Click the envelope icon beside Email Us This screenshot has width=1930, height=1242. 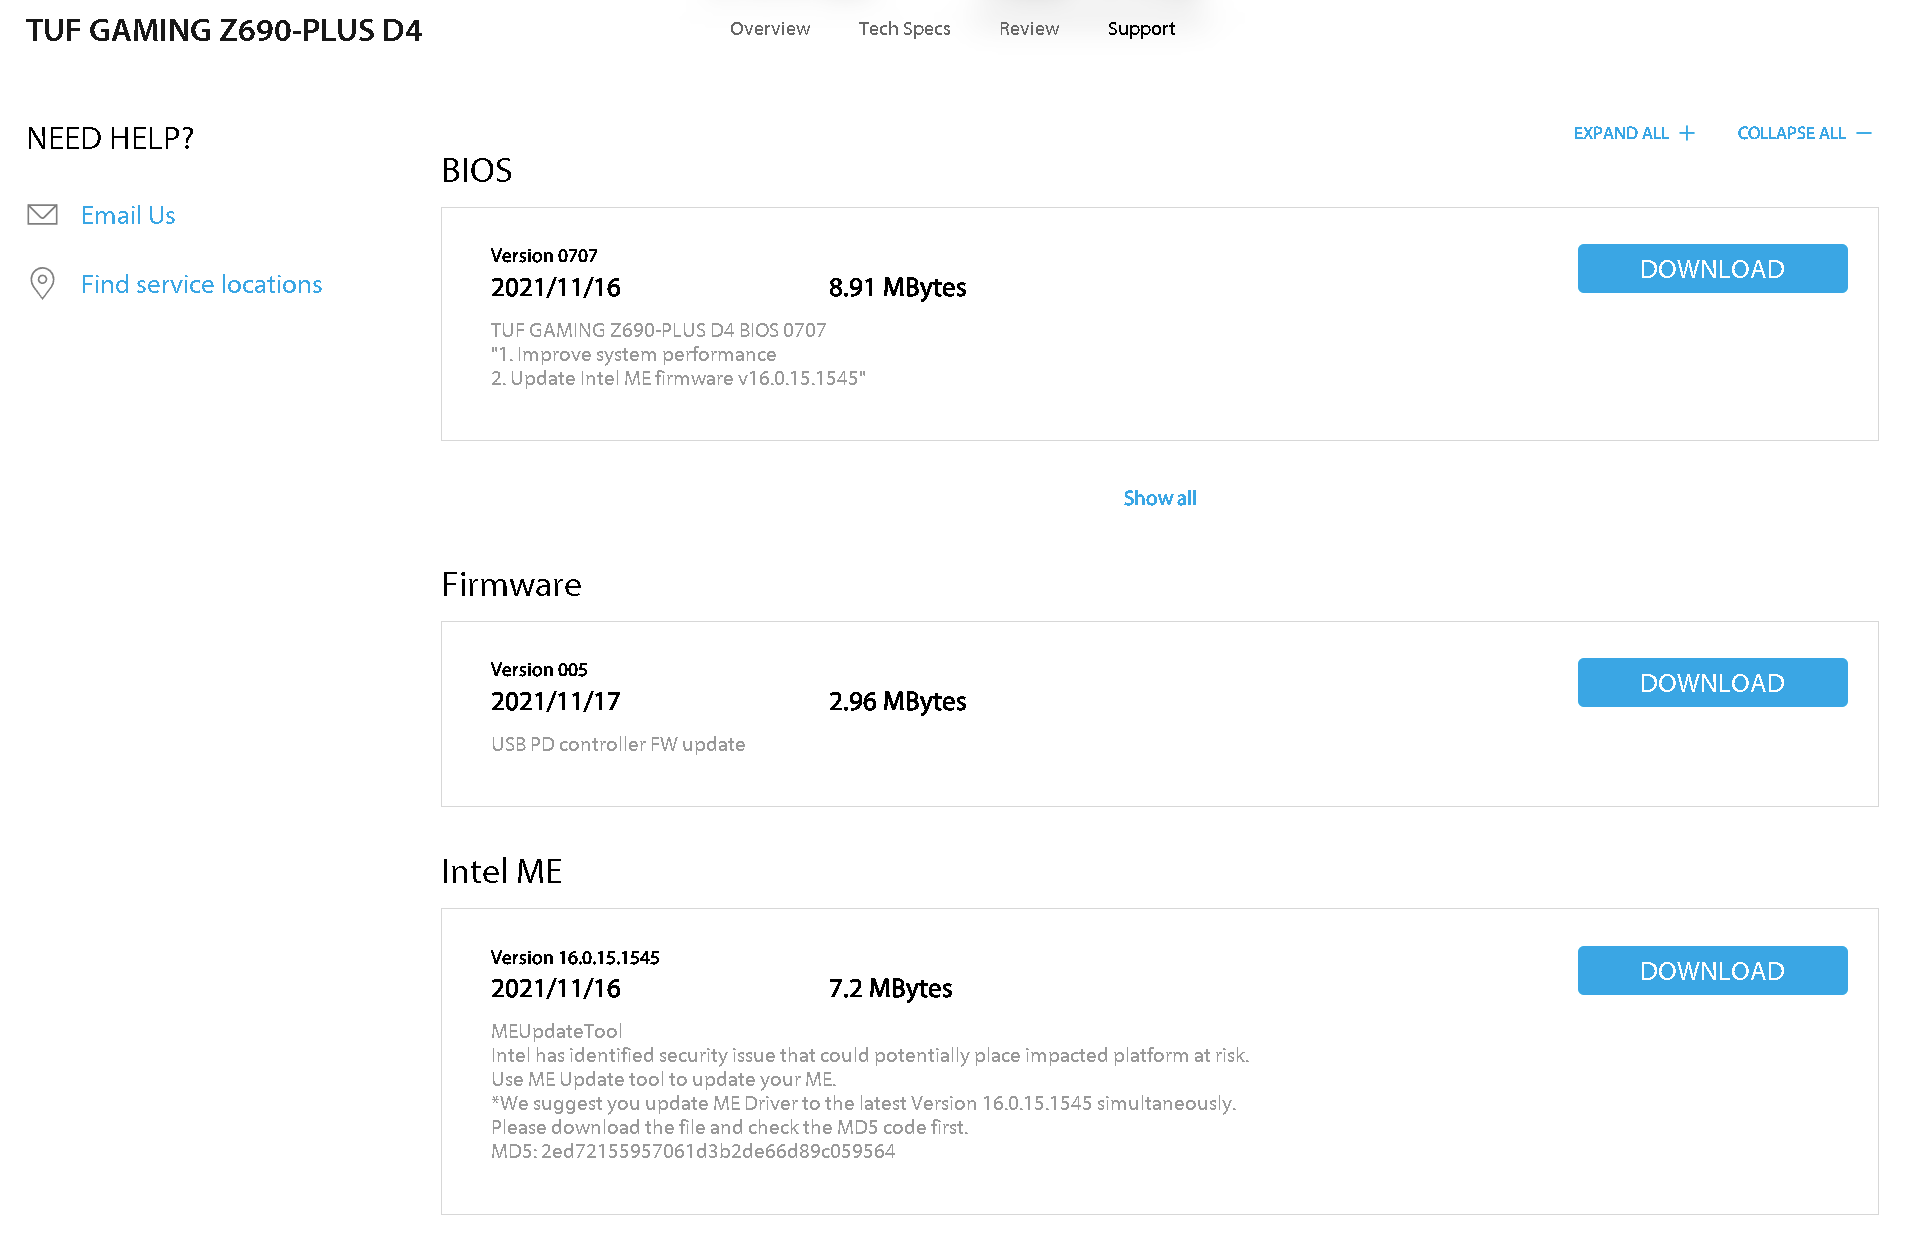pyautogui.click(x=42, y=215)
